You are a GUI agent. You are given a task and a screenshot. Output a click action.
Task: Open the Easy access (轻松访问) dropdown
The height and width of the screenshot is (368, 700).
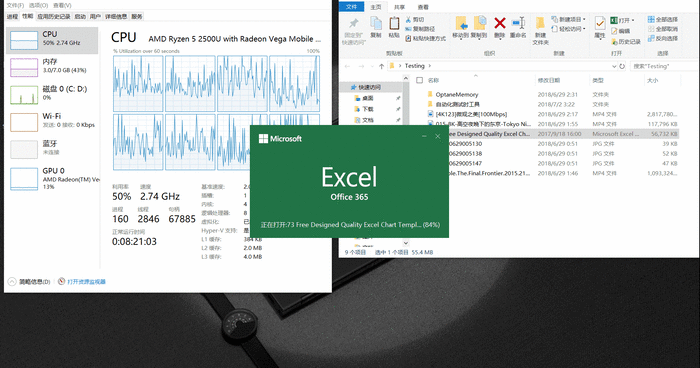coord(569,29)
